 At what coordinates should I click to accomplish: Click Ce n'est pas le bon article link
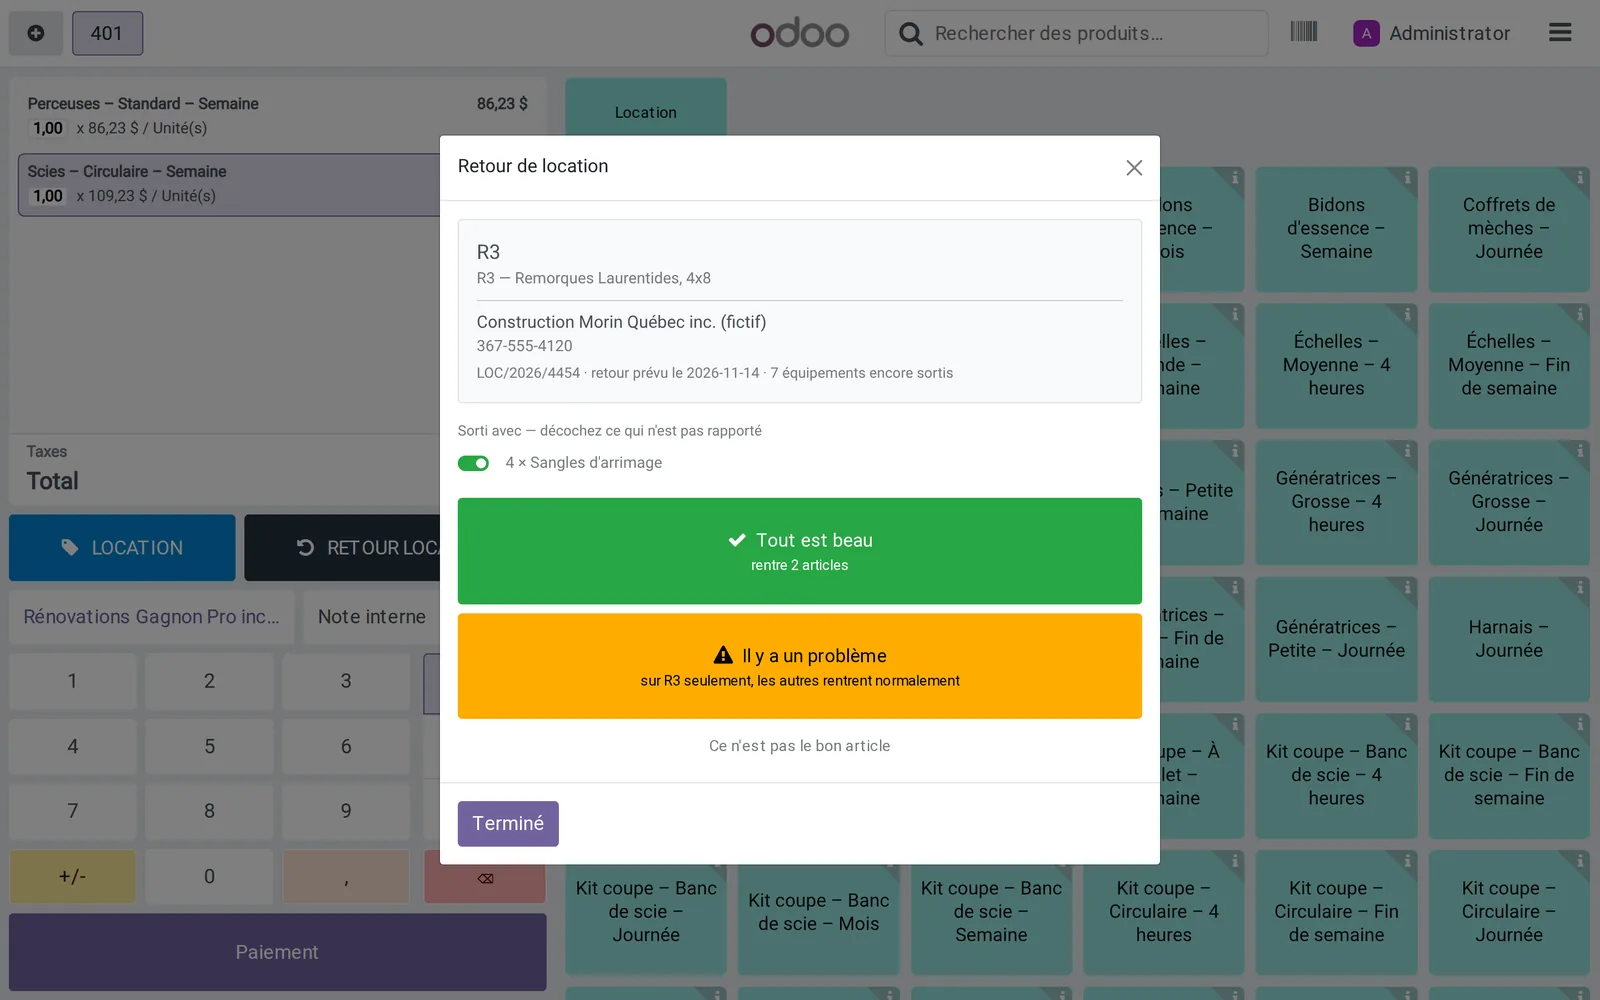click(x=800, y=746)
